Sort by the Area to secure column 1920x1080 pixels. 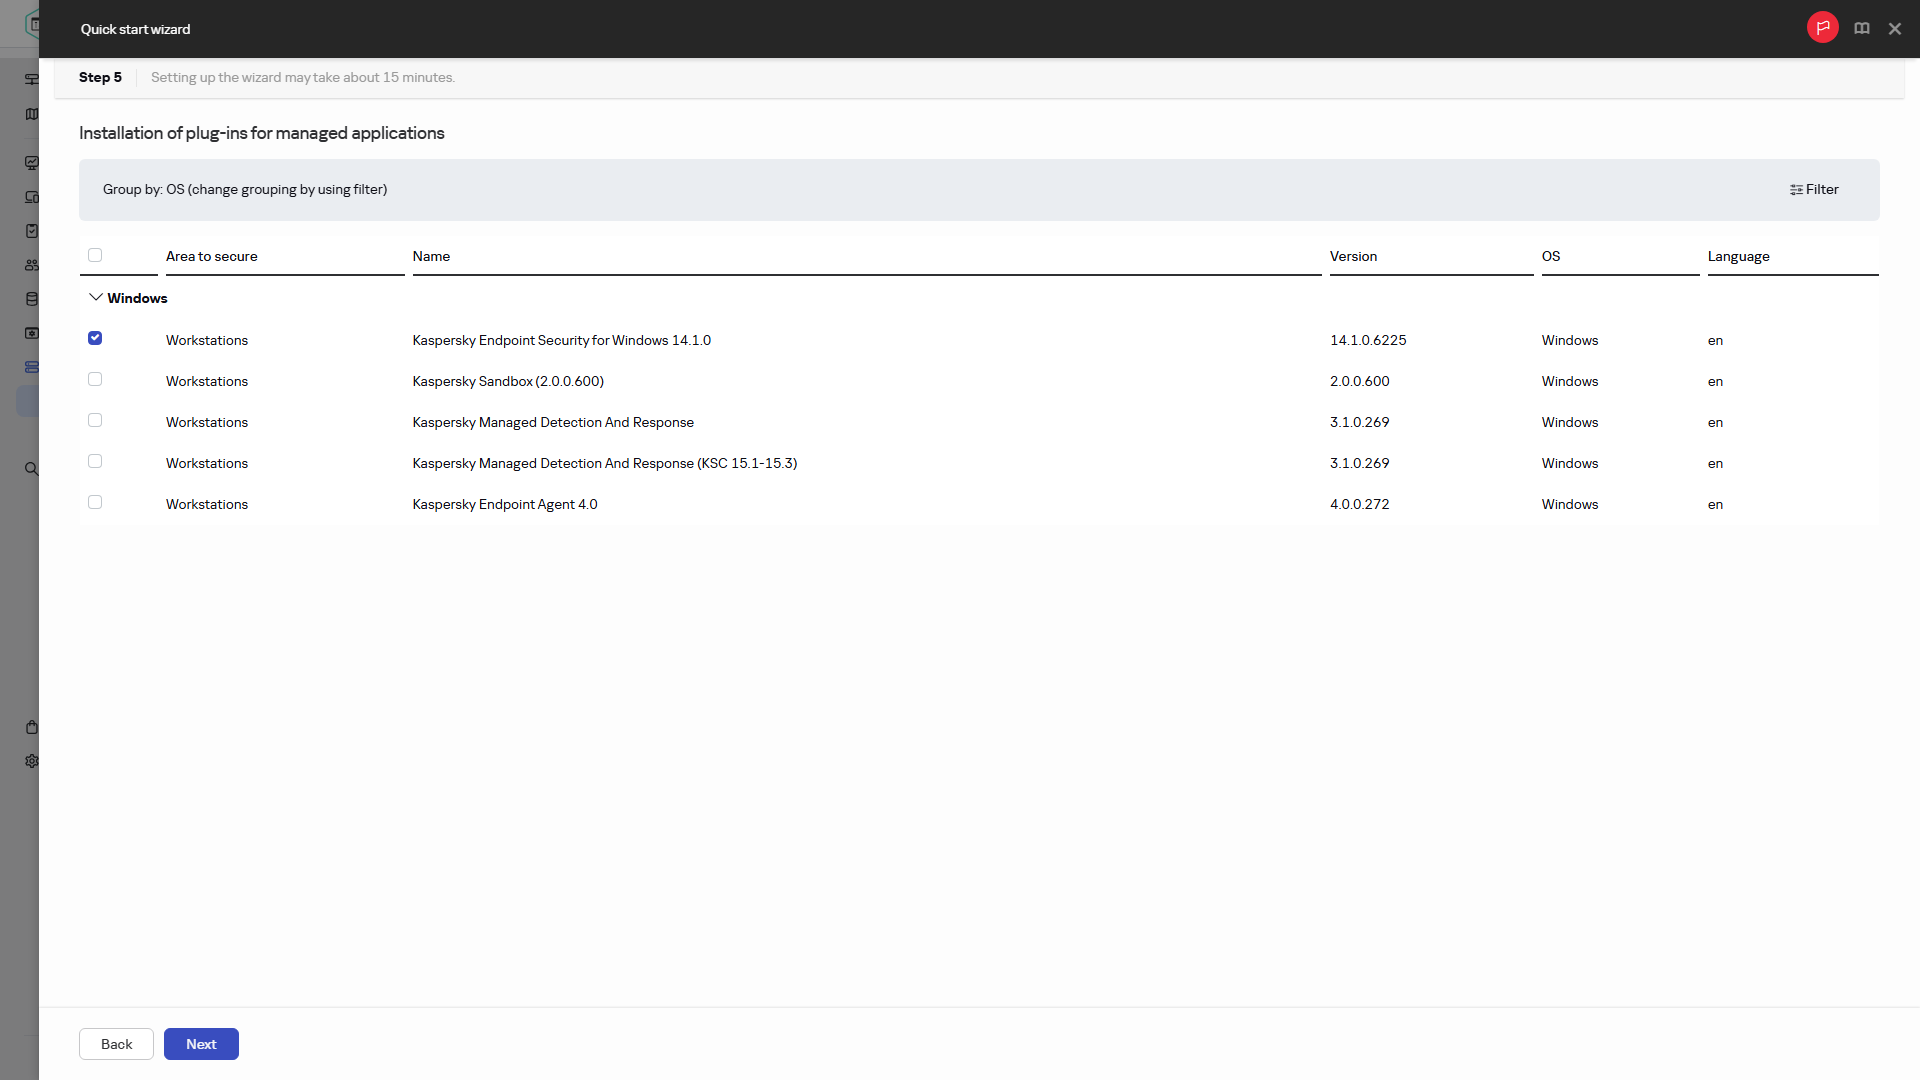(x=212, y=257)
